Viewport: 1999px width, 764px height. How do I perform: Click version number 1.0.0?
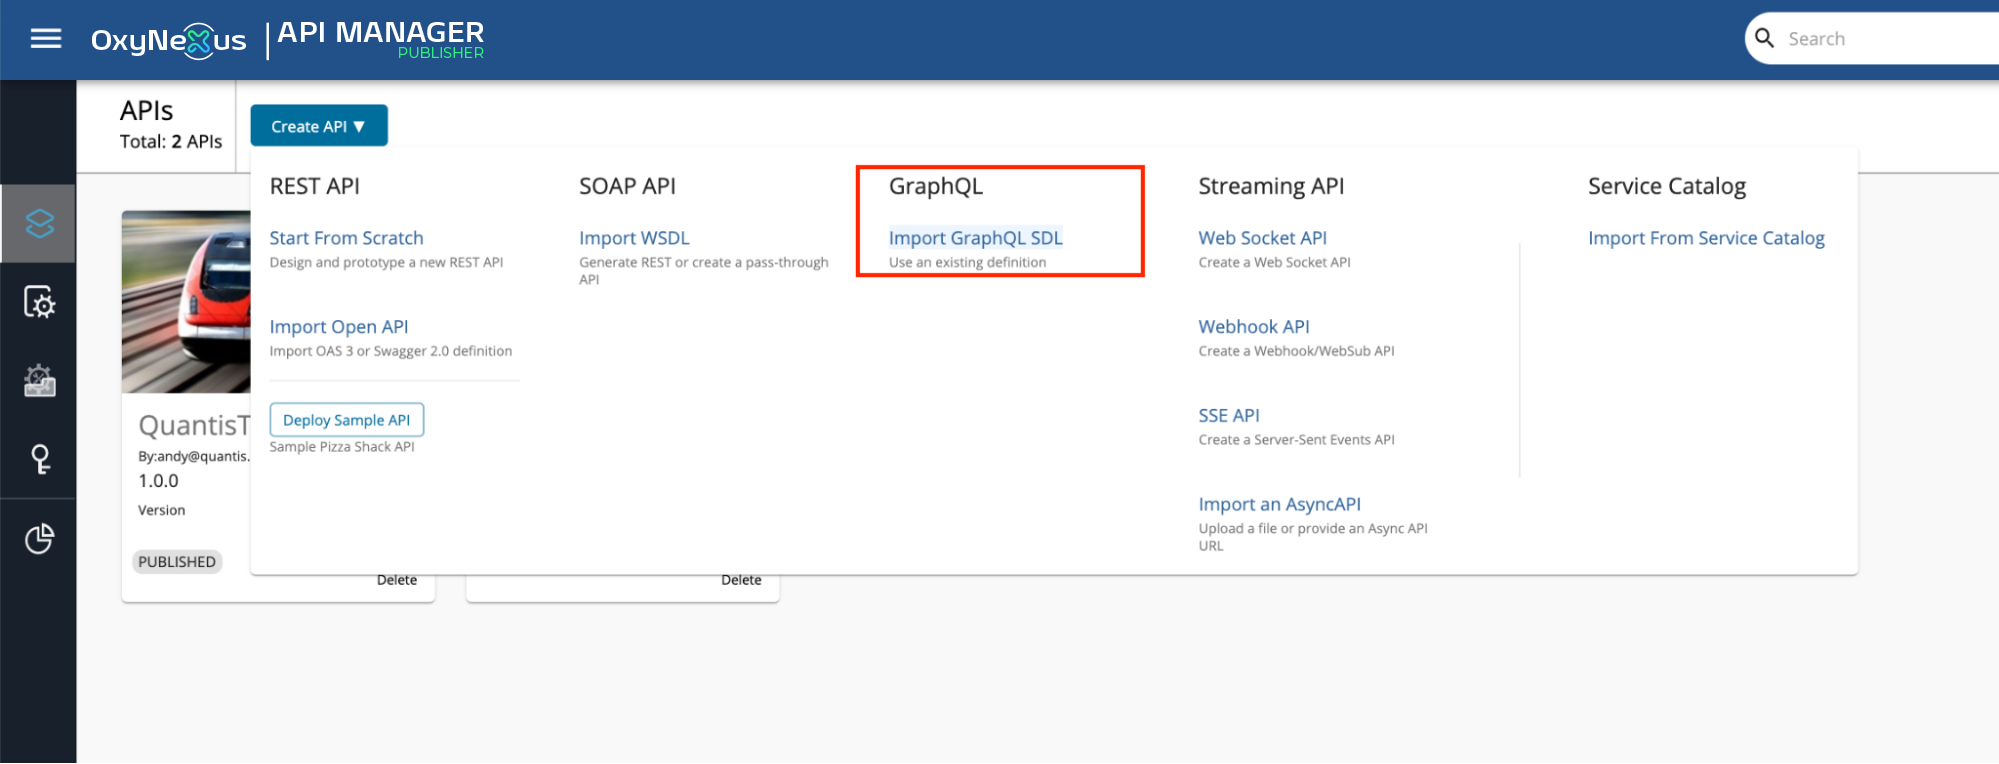[x=158, y=481]
